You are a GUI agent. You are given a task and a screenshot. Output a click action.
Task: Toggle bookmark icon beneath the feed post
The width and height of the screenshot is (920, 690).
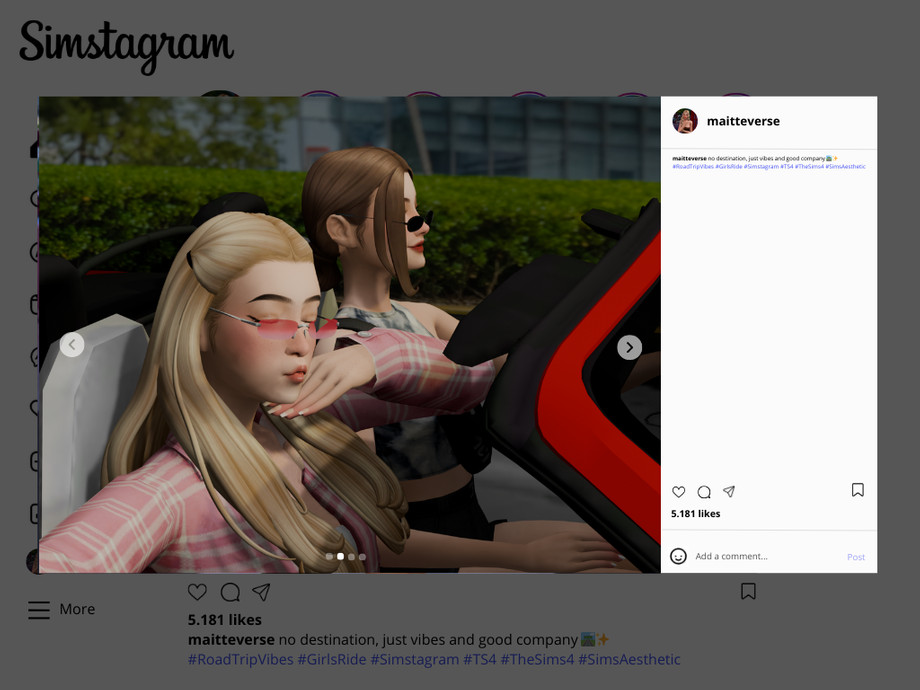748,592
